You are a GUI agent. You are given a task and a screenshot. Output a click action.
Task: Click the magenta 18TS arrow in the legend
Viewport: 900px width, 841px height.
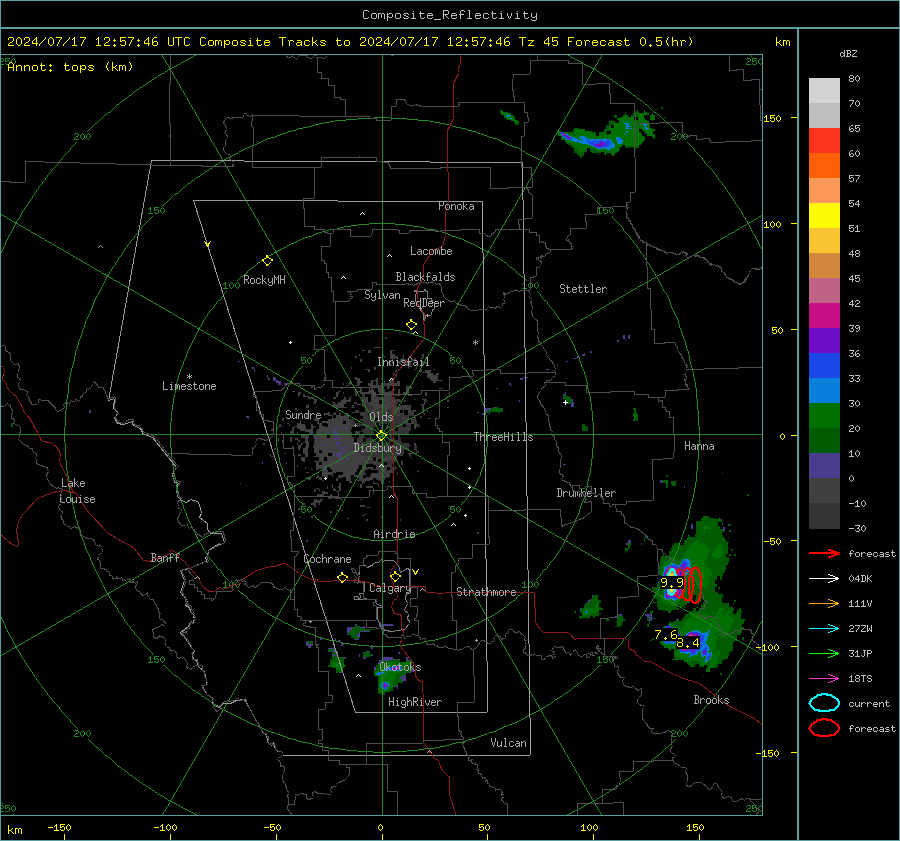824,679
